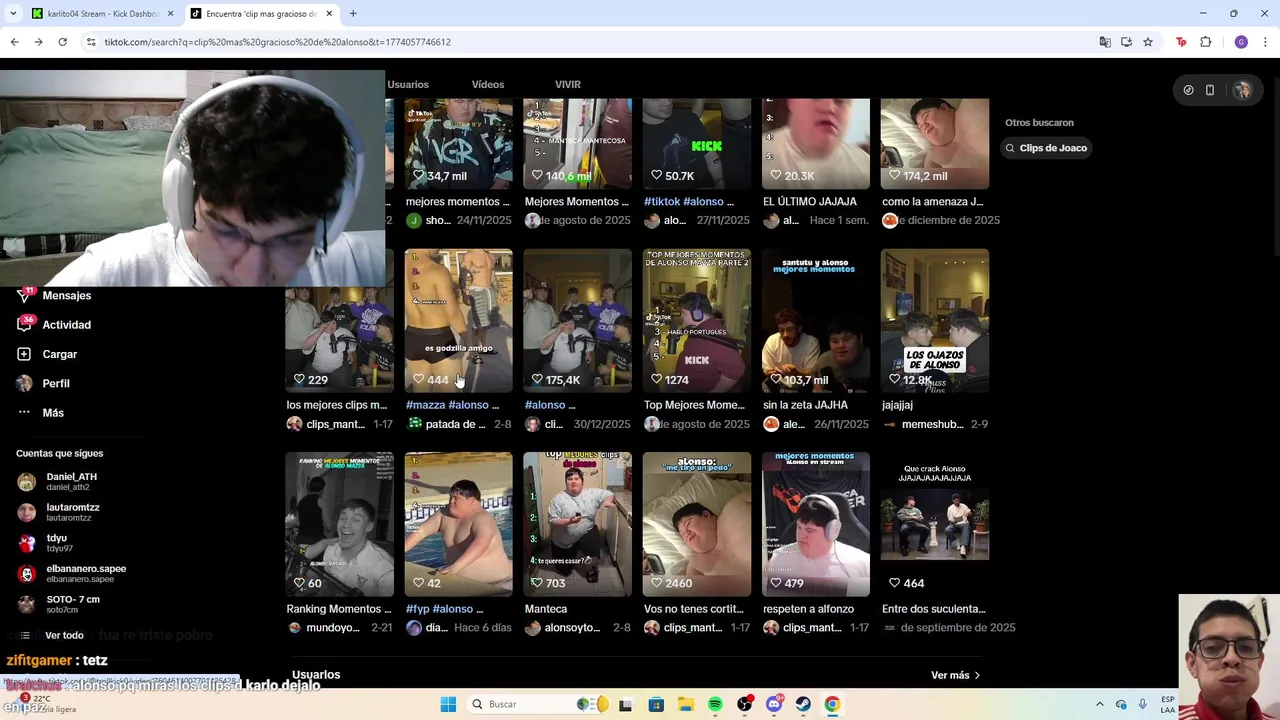Open the Actividad notifications icon
The image size is (1280, 720).
click(24, 324)
